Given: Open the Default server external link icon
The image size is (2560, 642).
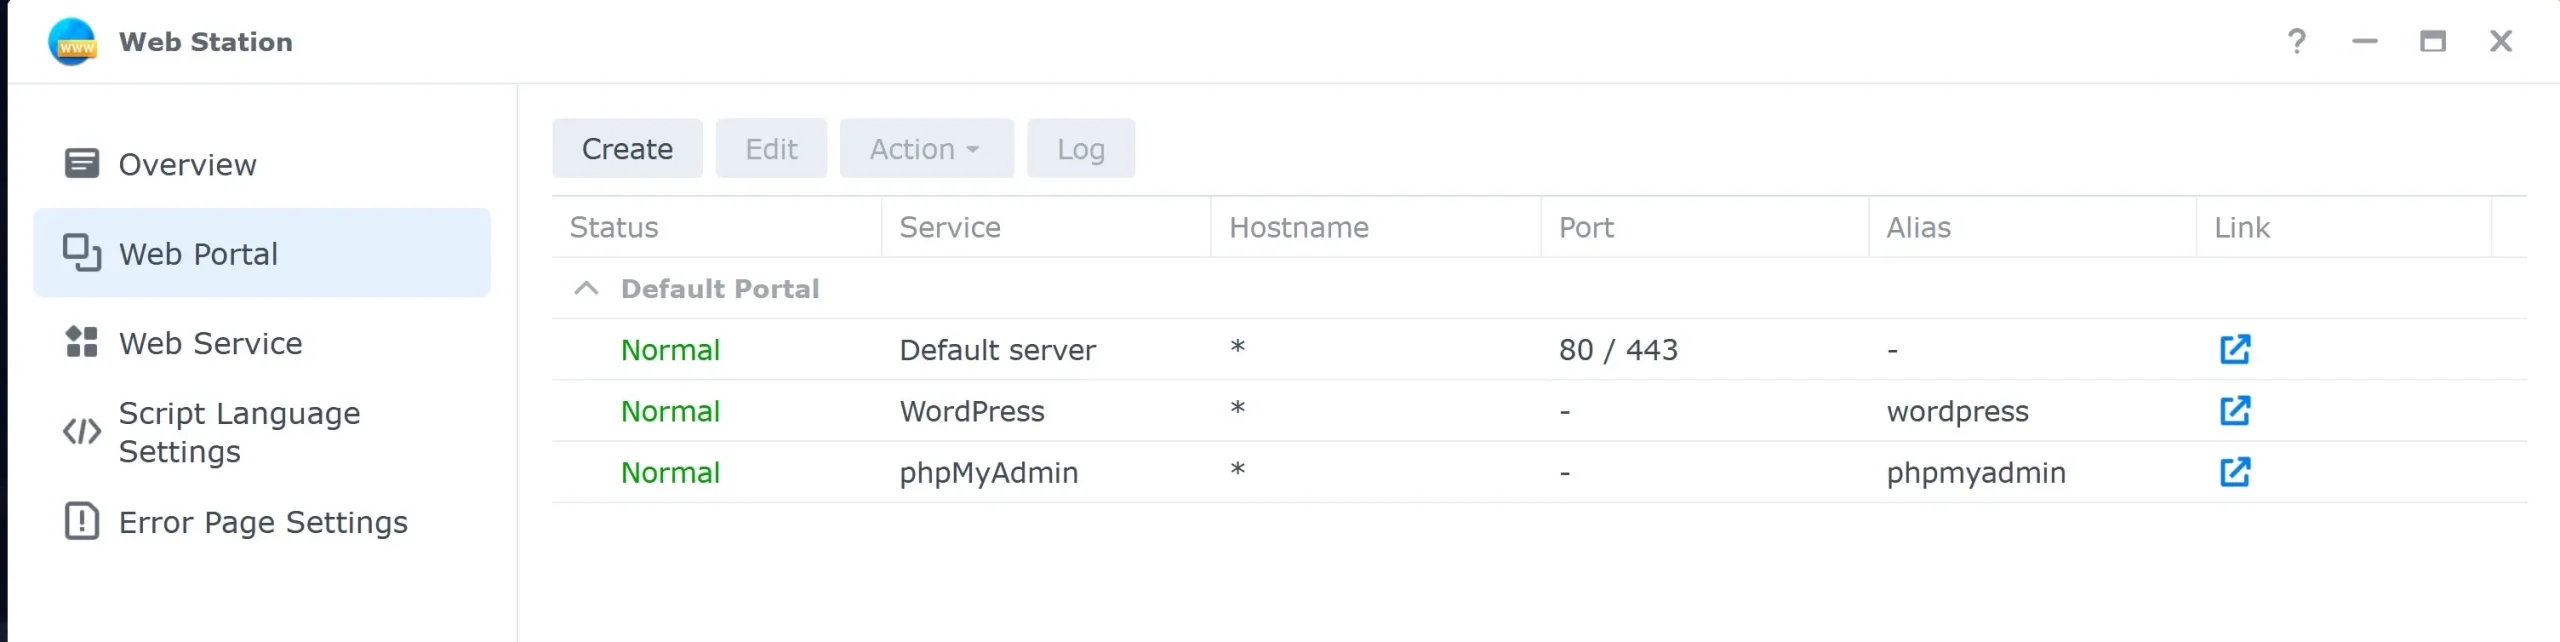Looking at the screenshot, I should coord(2236,349).
